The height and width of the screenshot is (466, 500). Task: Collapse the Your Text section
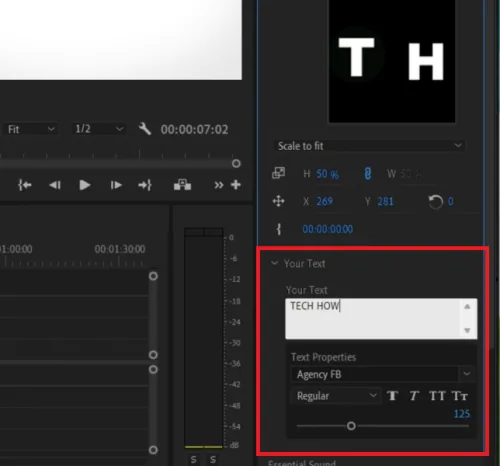click(x=274, y=263)
